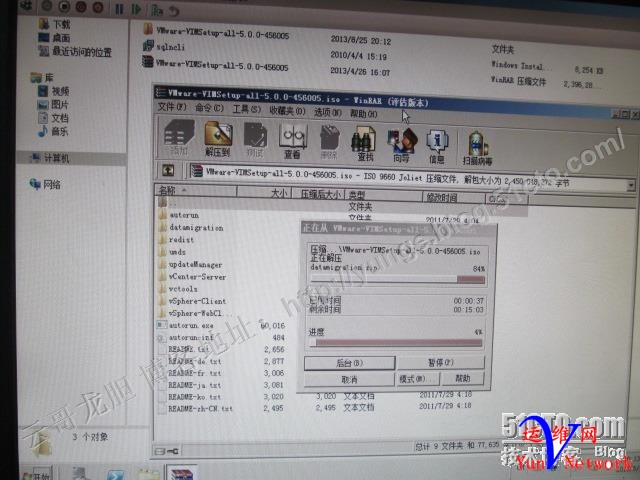Click the 查看 (View) book icon

(x=292, y=140)
